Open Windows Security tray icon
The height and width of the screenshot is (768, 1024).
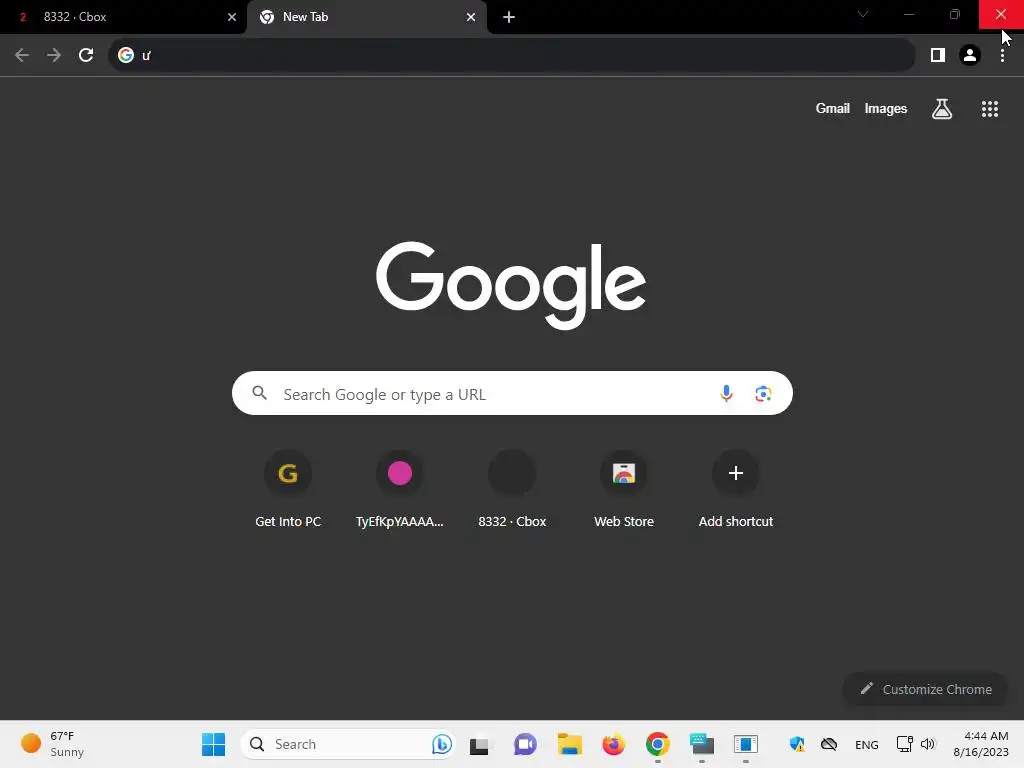click(797, 744)
